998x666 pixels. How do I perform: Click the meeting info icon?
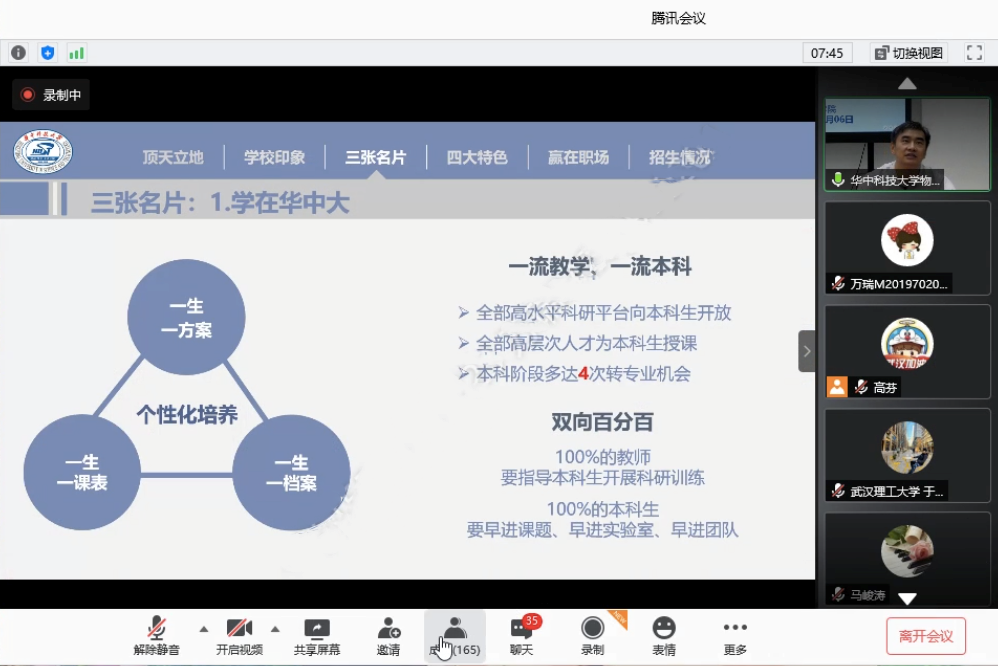[x=18, y=53]
